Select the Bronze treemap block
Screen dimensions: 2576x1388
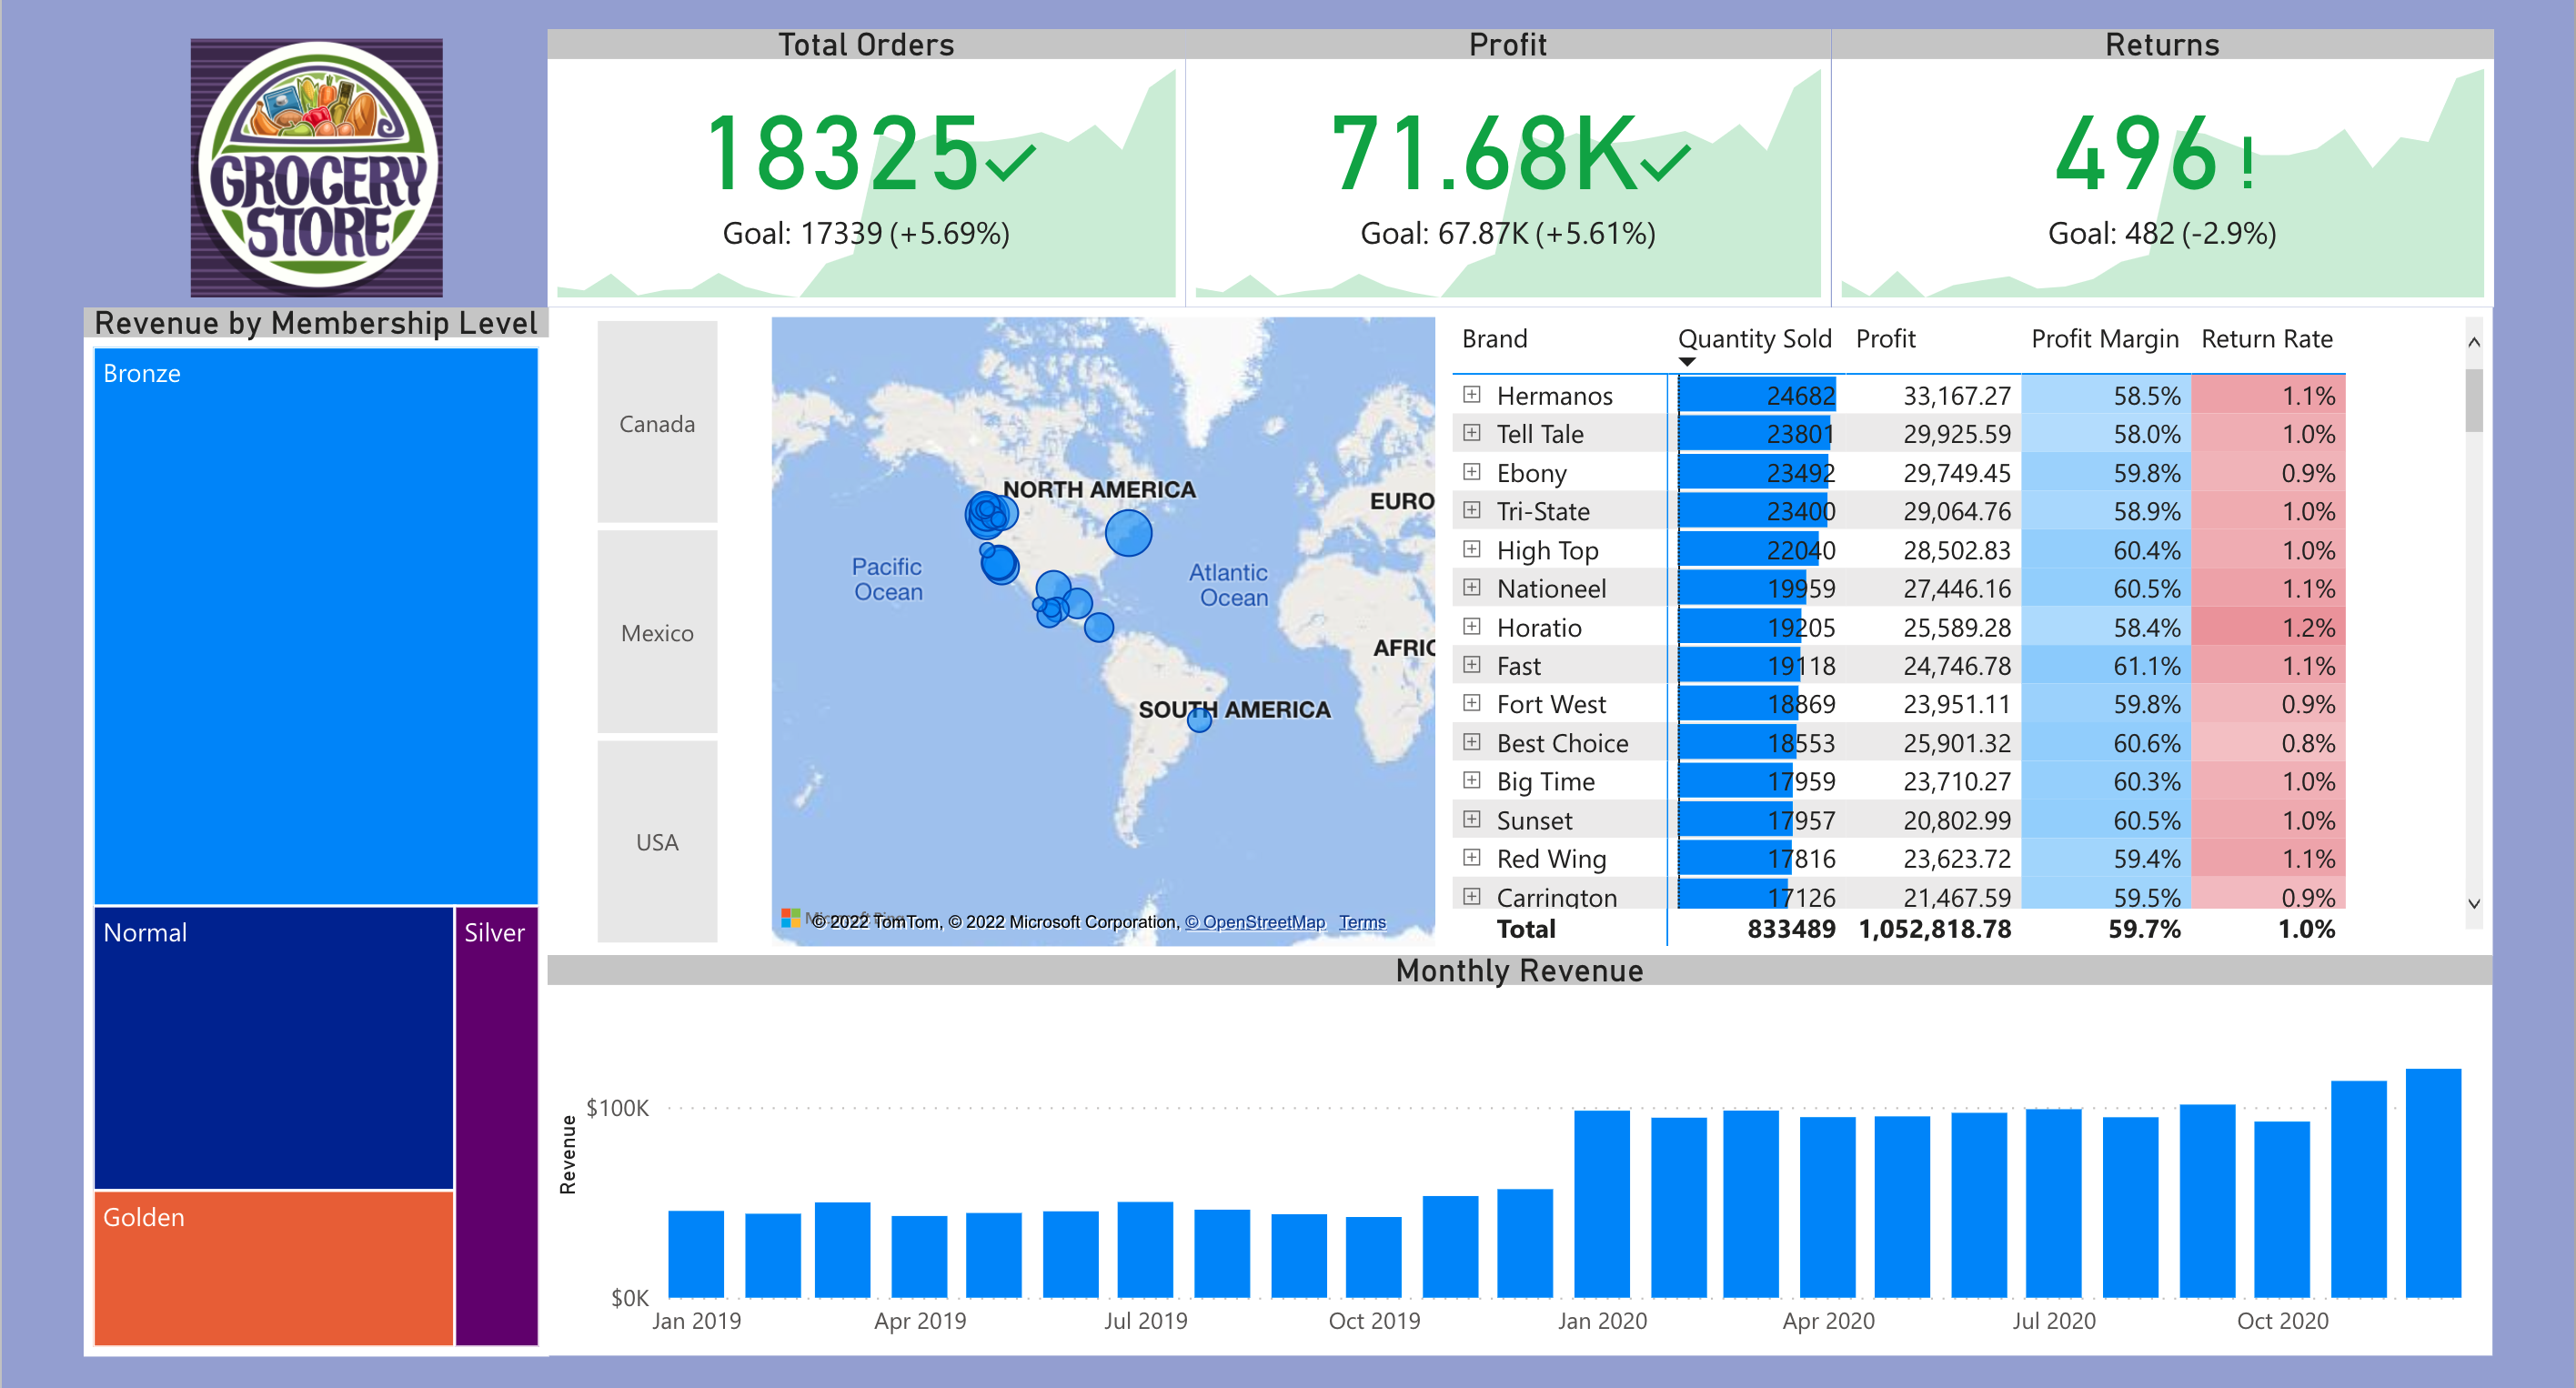pyautogui.click(x=316, y=626)
